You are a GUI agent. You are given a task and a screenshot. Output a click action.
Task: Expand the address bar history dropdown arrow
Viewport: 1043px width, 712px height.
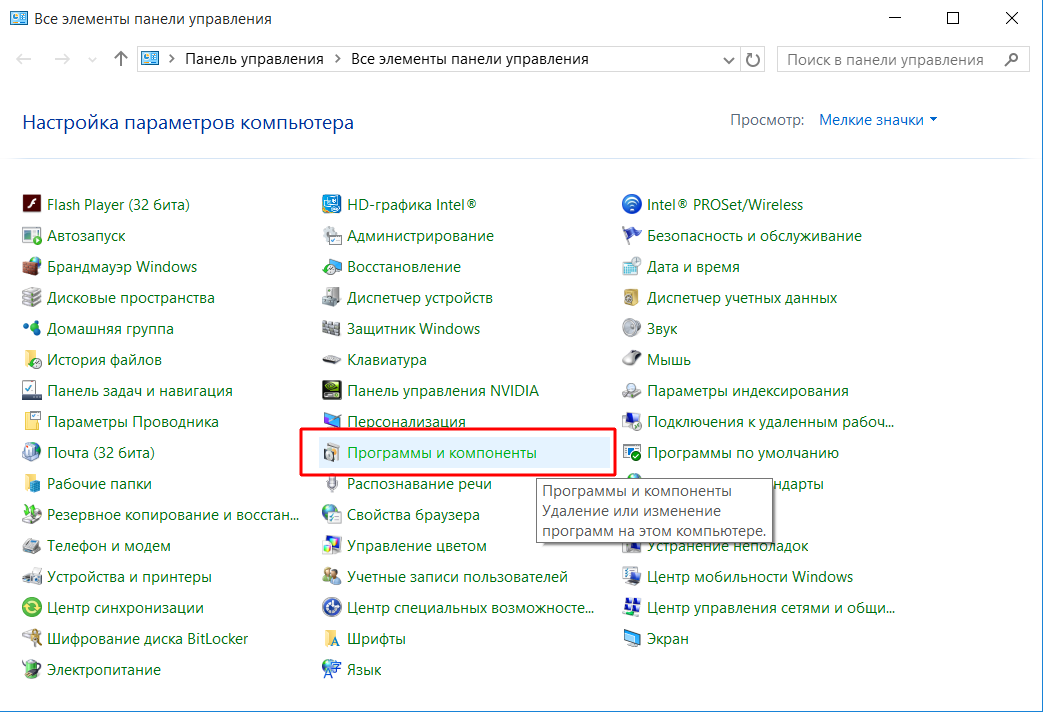[x=730, y=59]
